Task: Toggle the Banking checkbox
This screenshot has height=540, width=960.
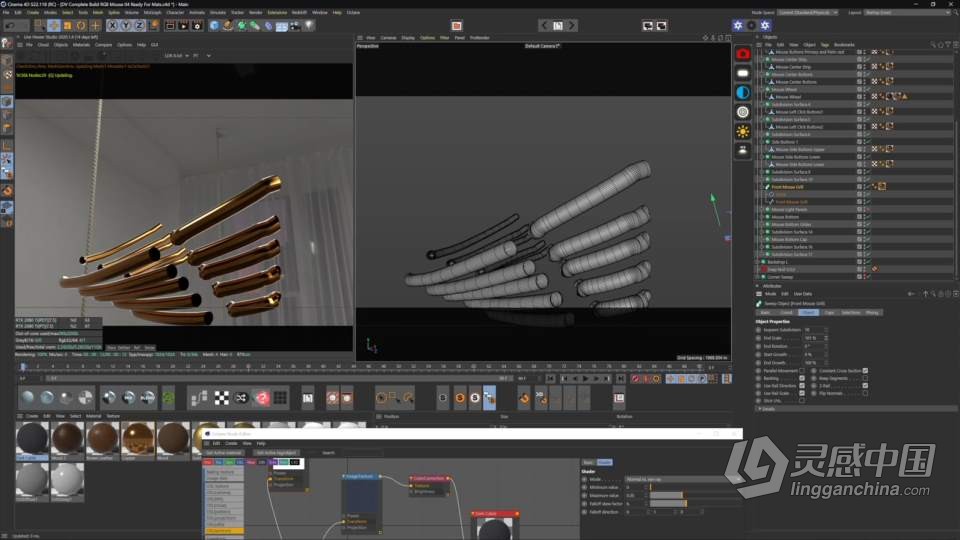Action: tap(801, 378)
